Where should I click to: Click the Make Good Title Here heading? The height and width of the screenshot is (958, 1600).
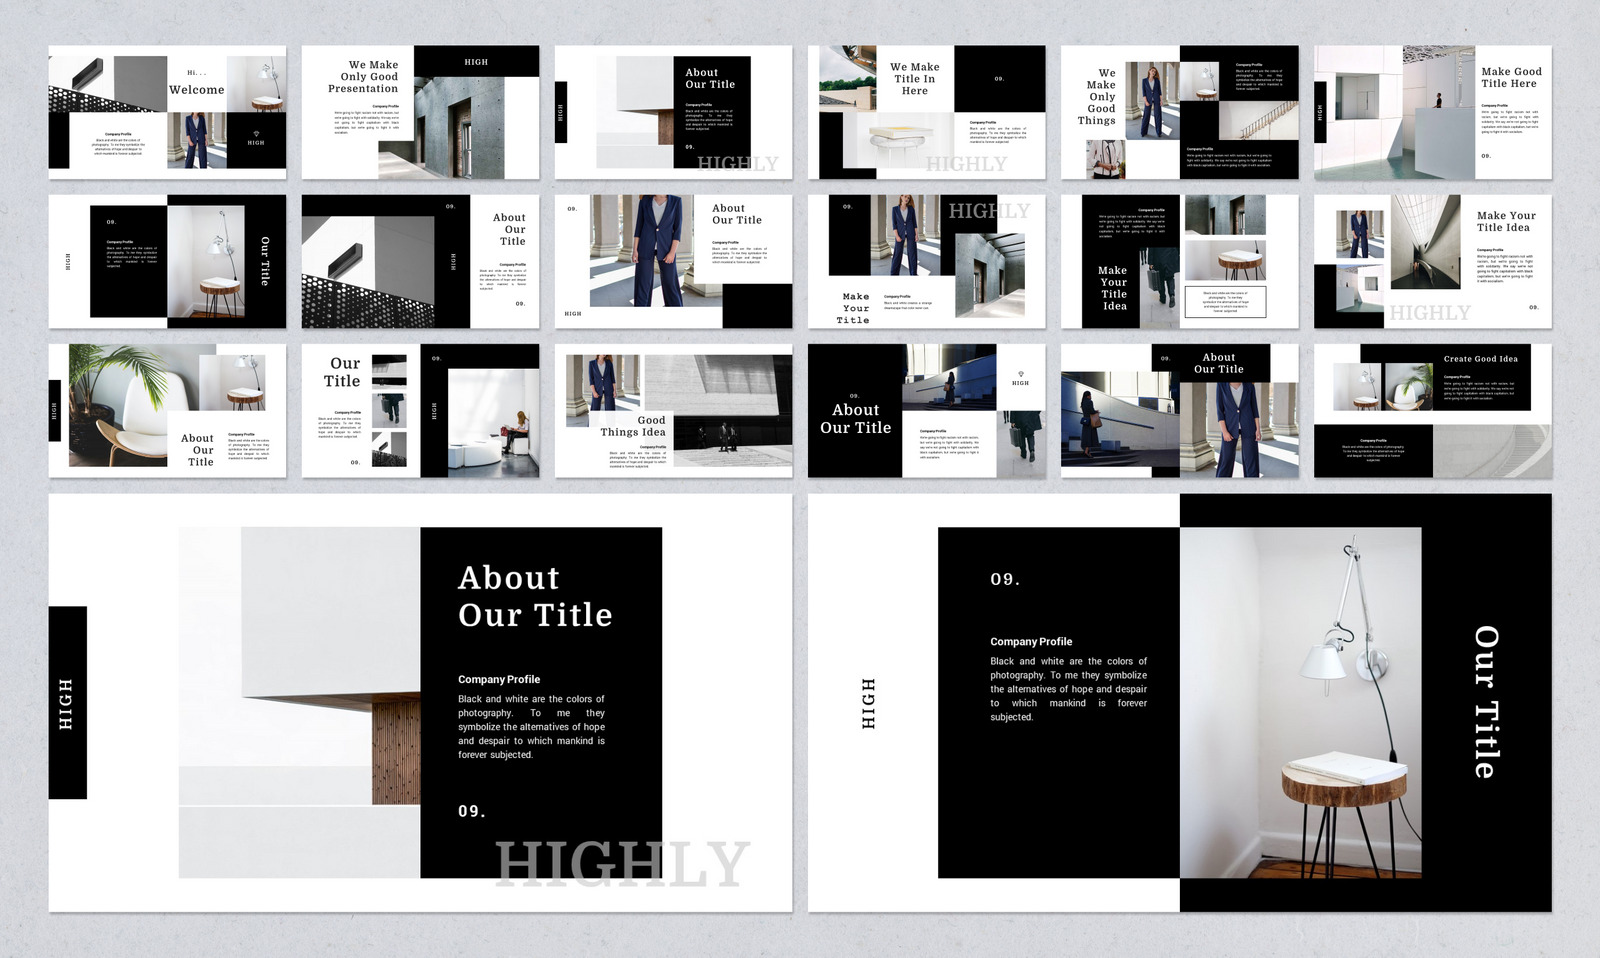1509,77
